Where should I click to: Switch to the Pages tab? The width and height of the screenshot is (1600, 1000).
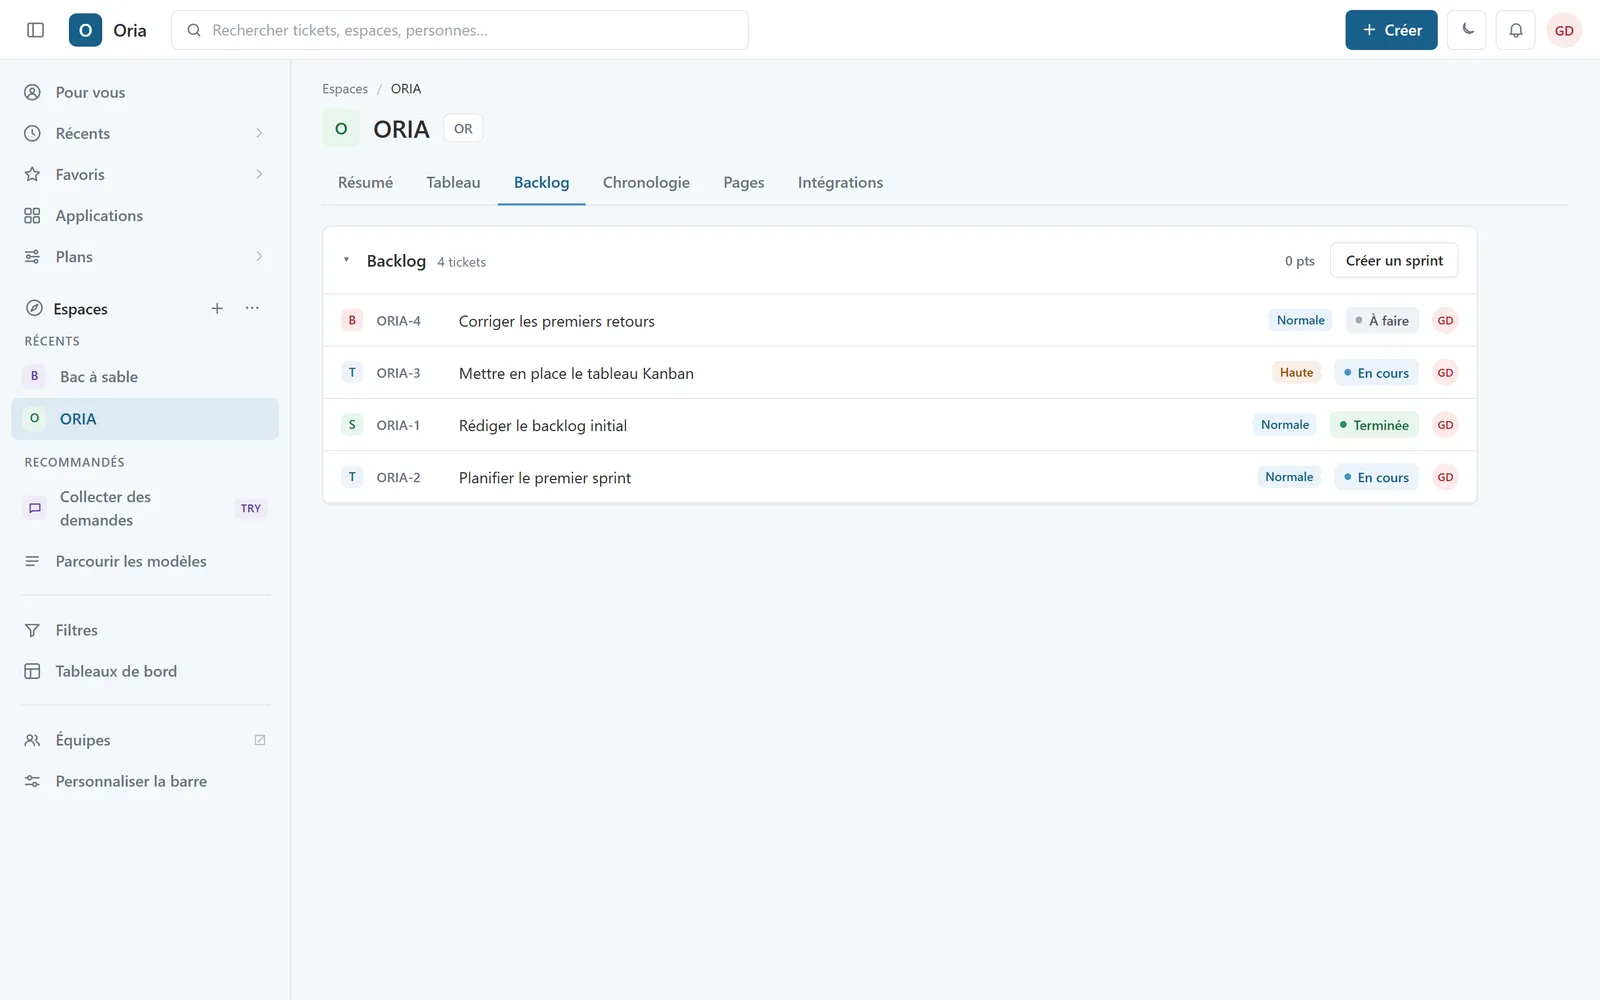pyautogui.click(x=744, y=182)
